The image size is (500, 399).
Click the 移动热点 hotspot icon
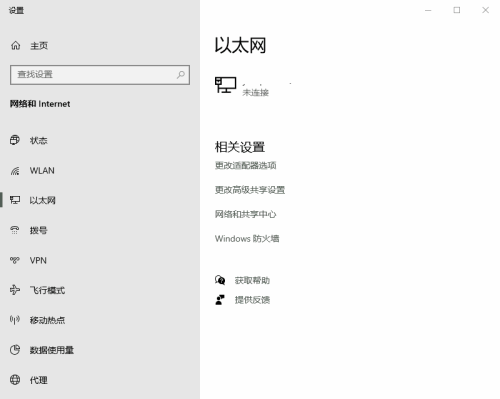pos(15,320)
